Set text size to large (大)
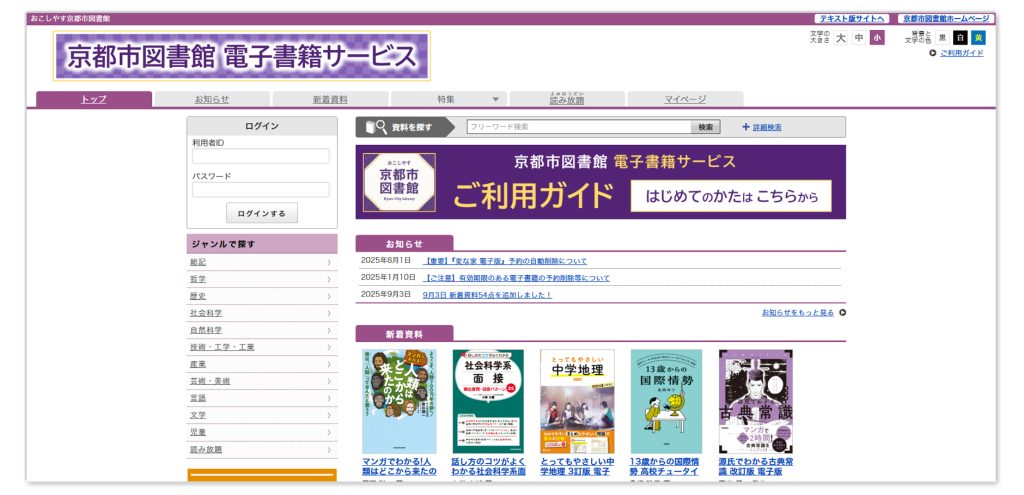The height and width of the screenshot is (495, 1024). (x=841, y=38)
